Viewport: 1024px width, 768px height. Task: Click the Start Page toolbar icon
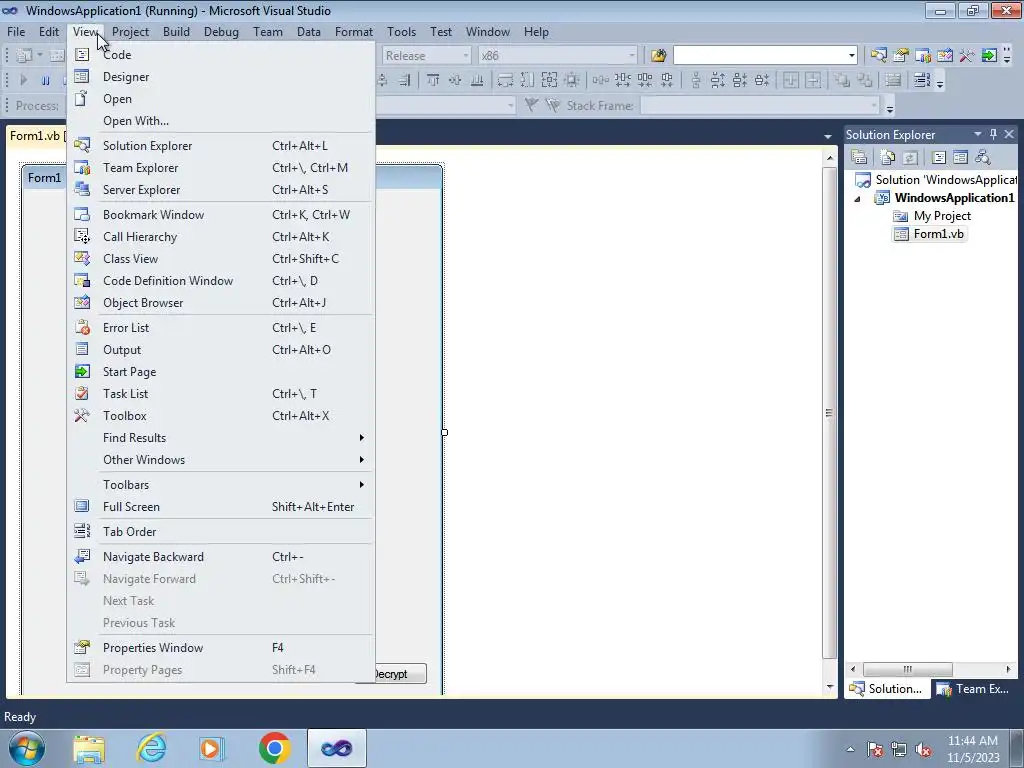click(989, 56)
